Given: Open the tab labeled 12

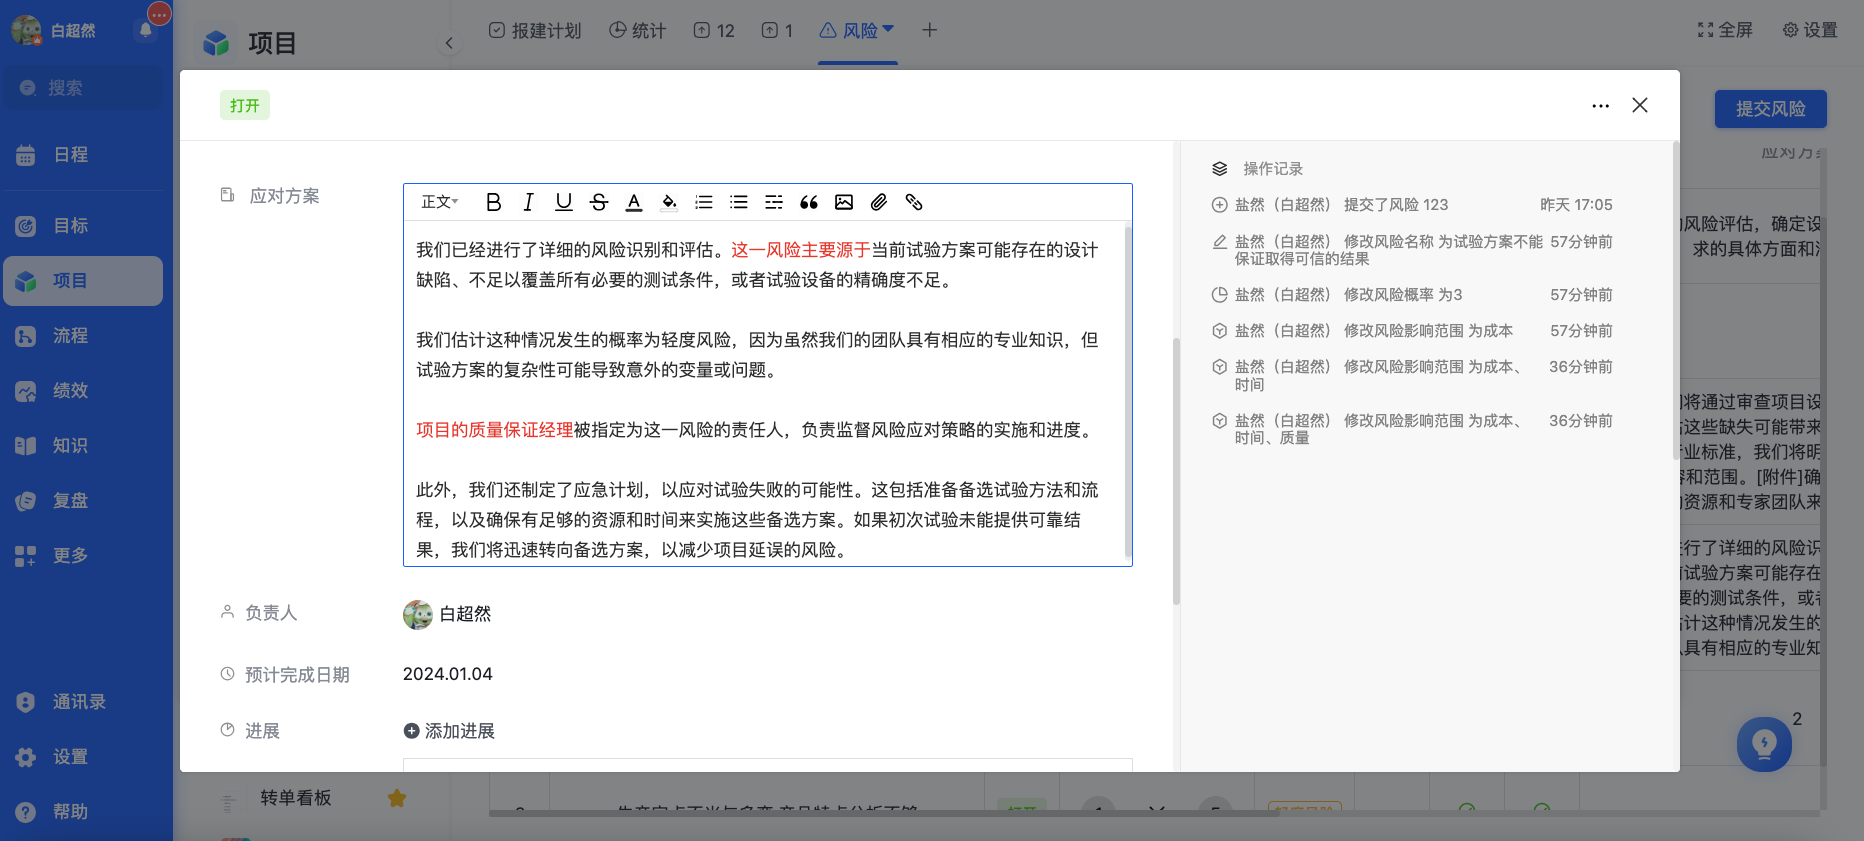Looking at the screenshot, I should (x=714, y=31).
